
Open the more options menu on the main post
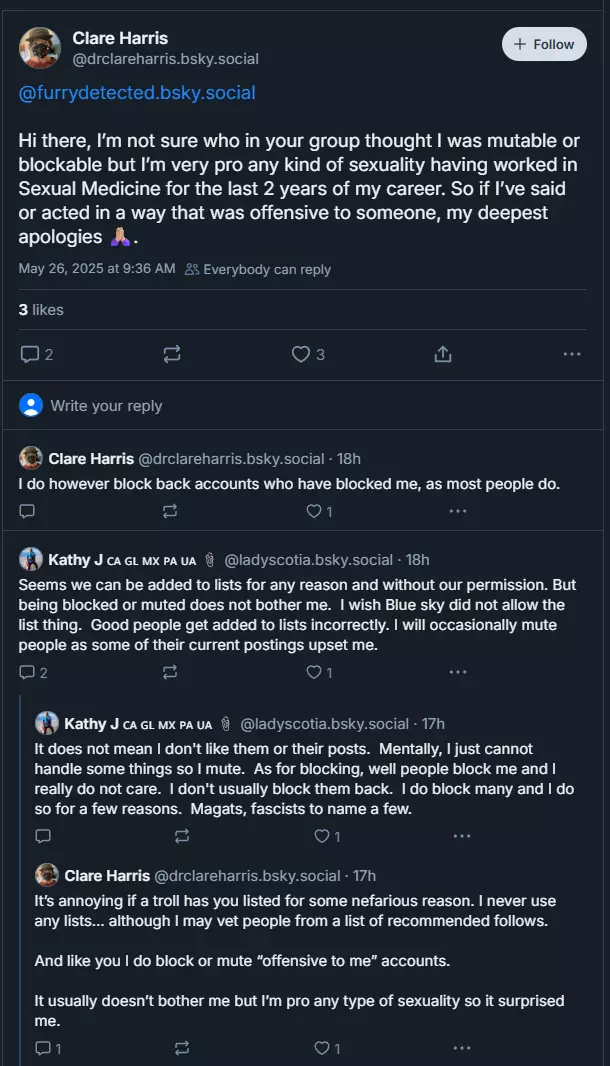[572, 354]
